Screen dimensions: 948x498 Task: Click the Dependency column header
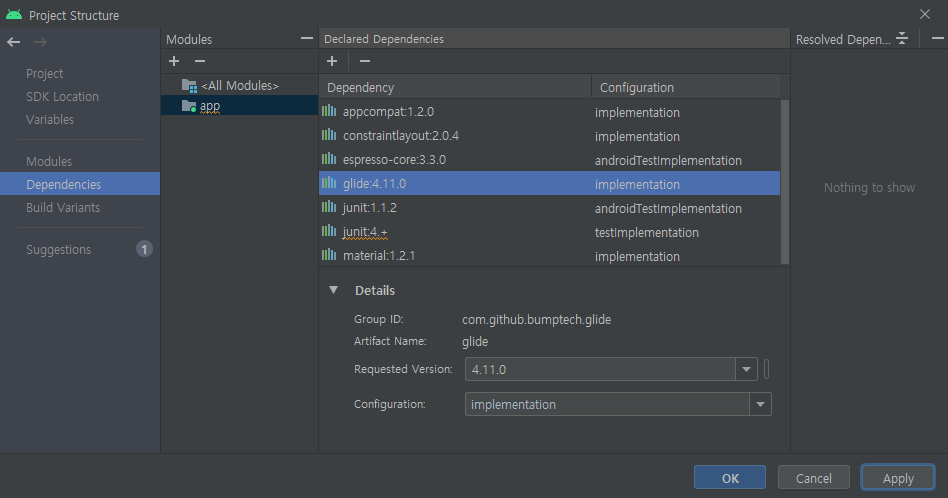[x=455, y=87]
